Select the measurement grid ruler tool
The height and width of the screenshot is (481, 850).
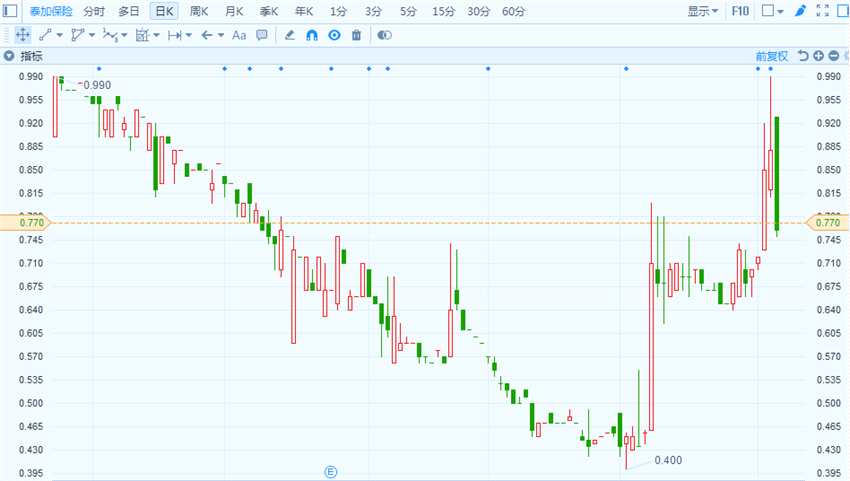(x=142, y=35)
